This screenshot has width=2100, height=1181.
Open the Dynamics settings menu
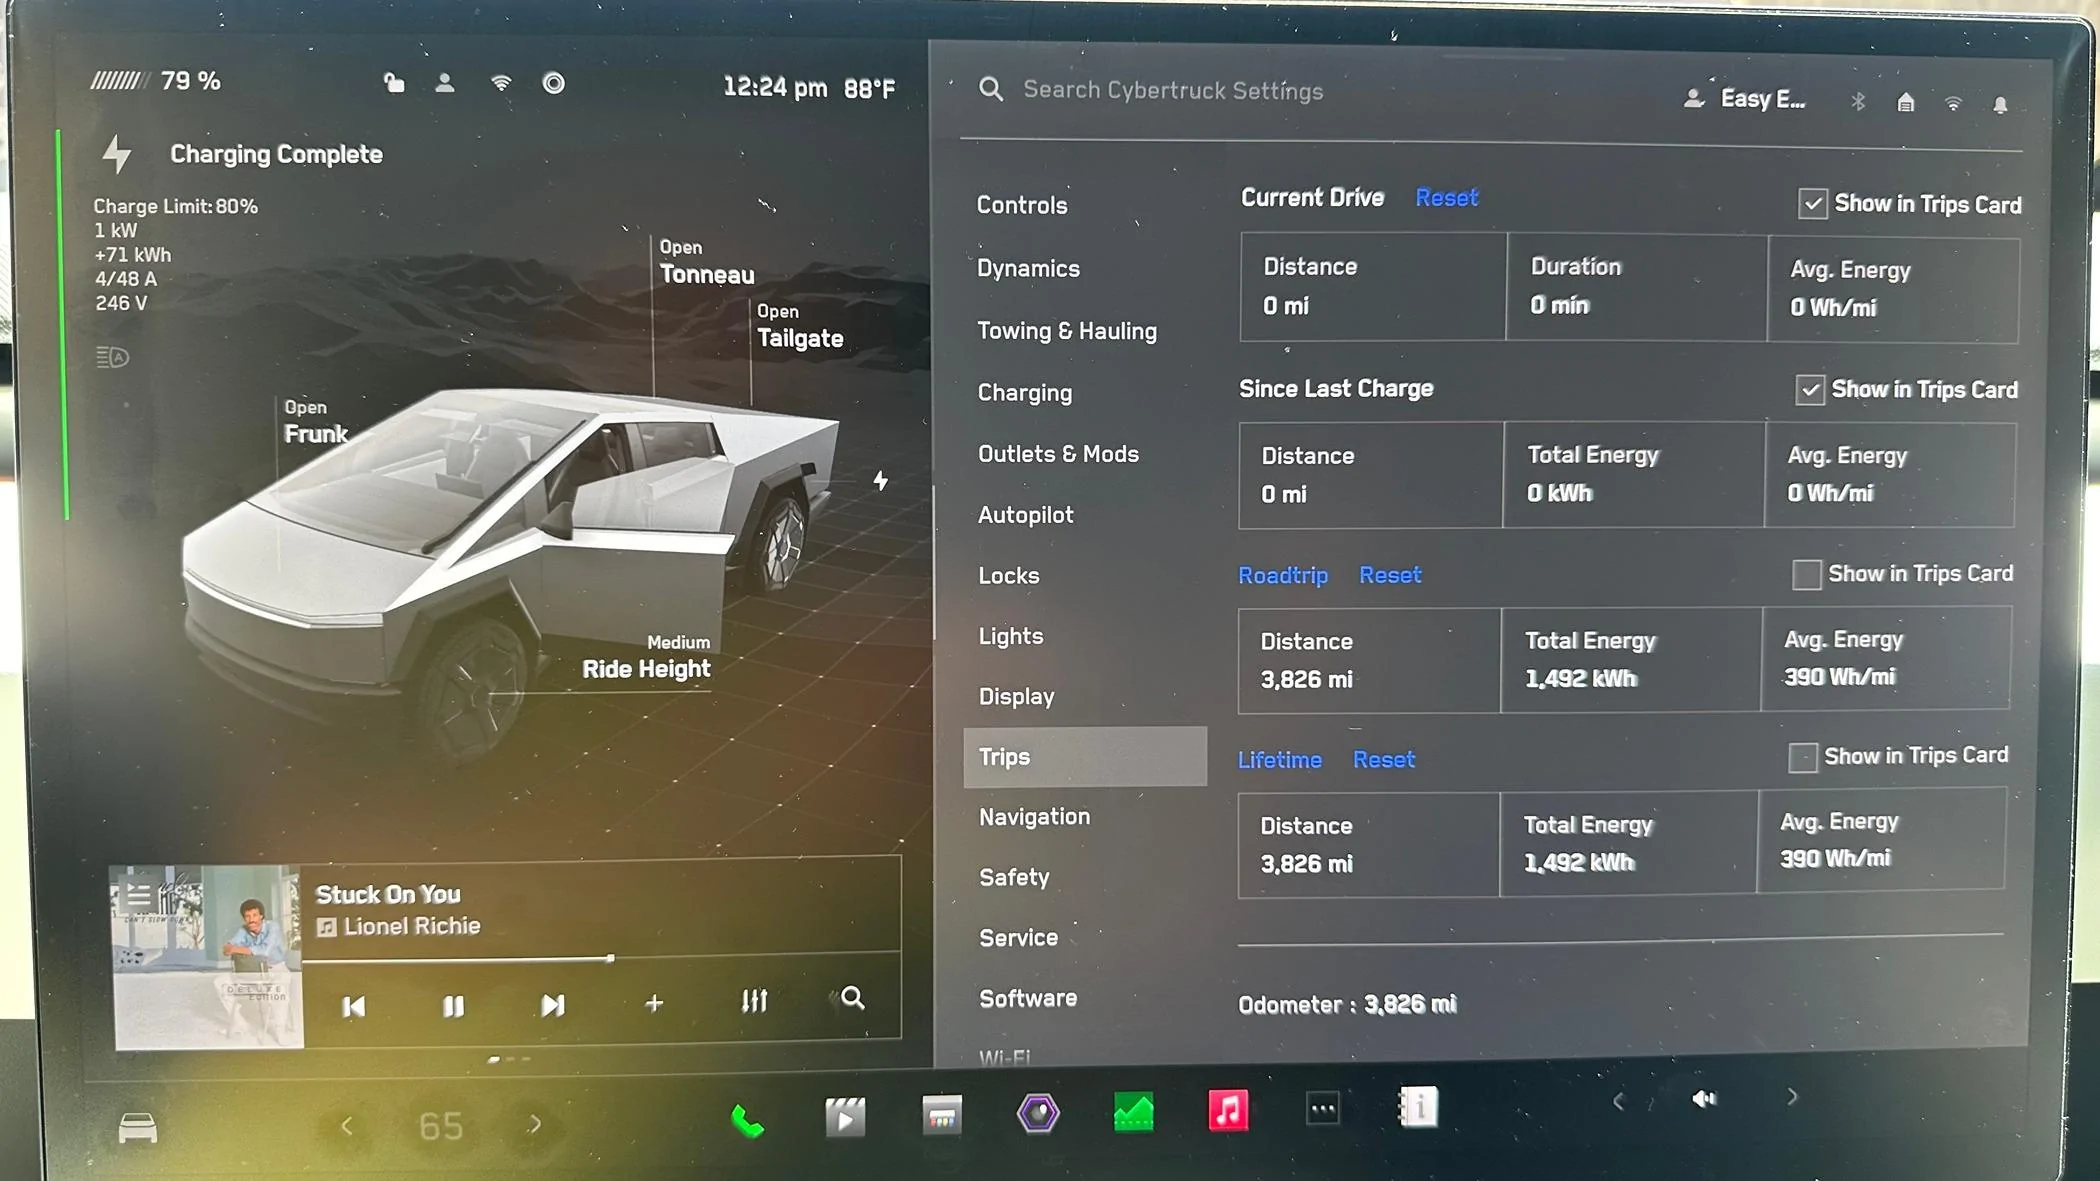[1028, 268]
